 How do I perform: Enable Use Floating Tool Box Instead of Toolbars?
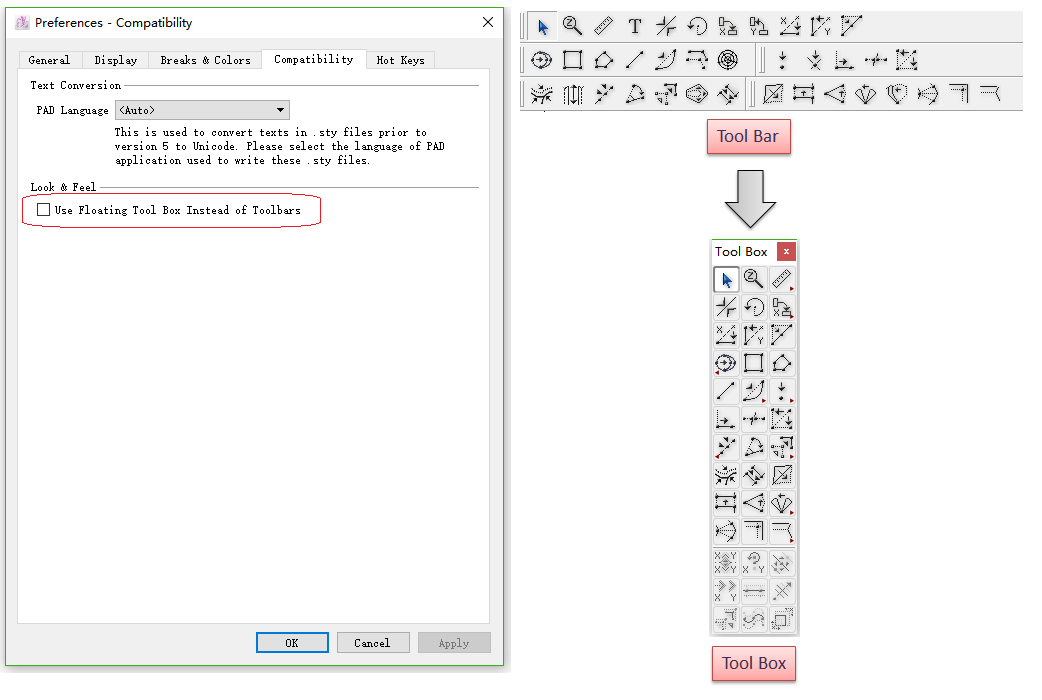tap(43, 210)
